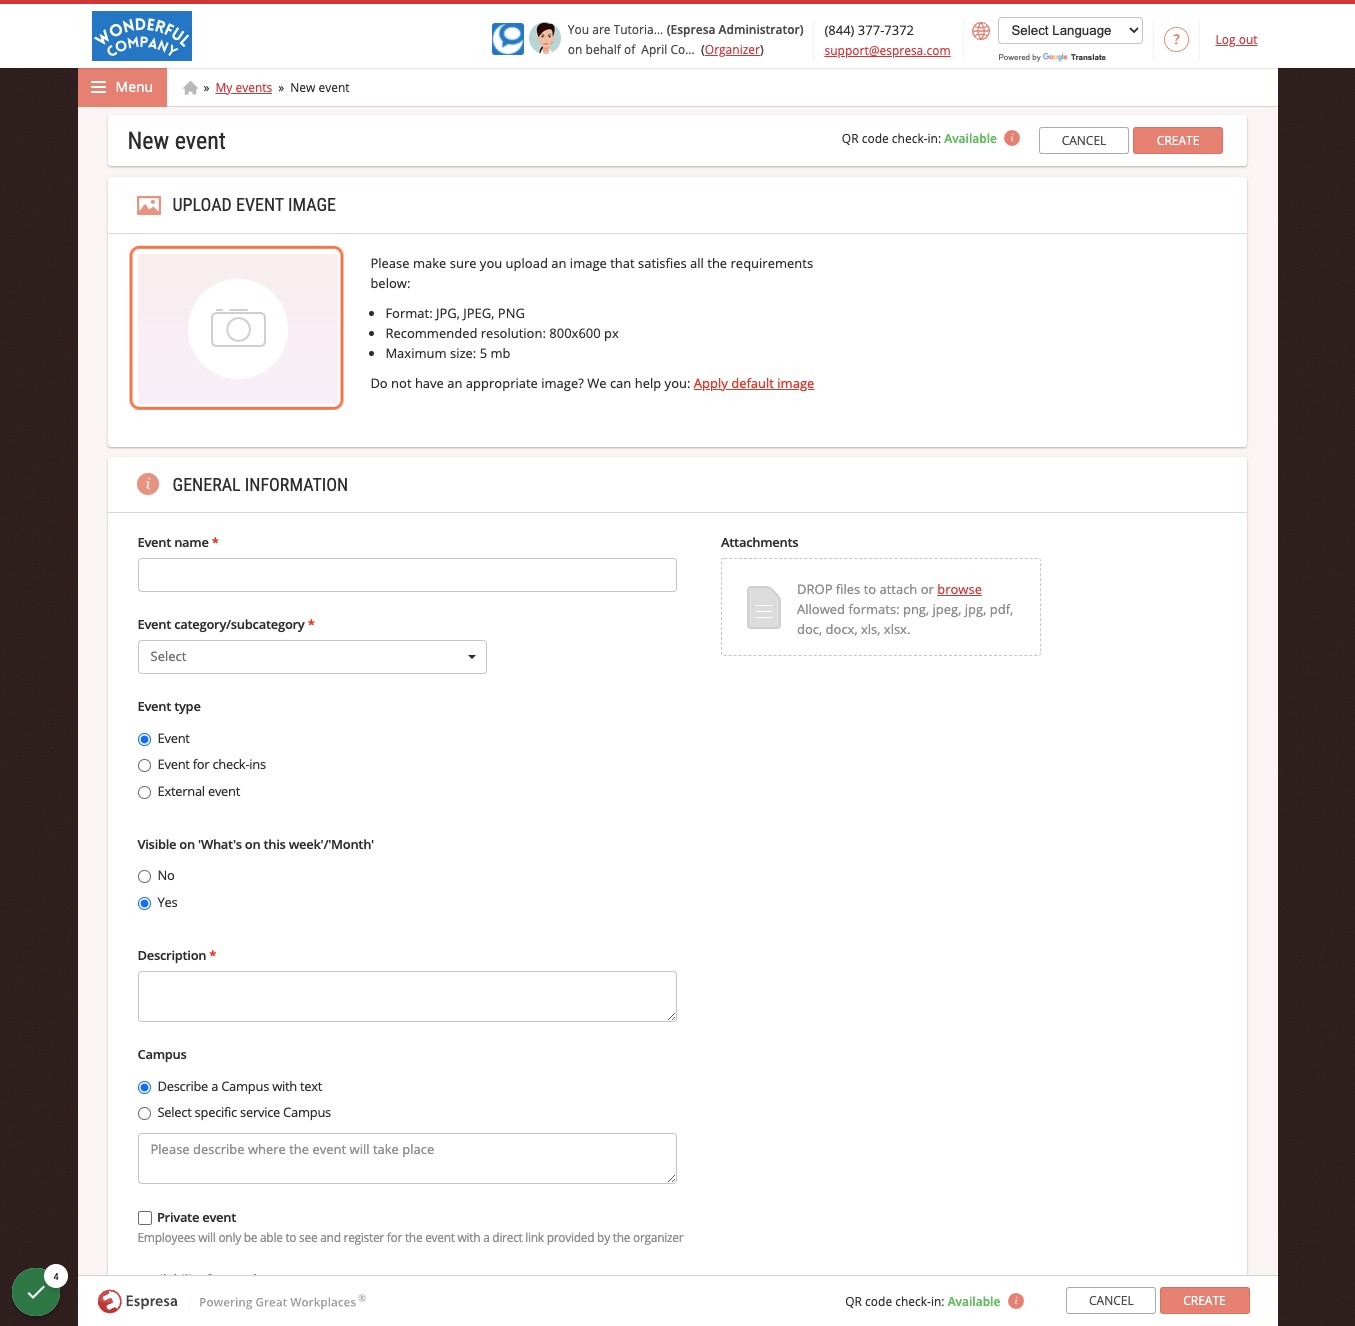Click the user avatar picture
1355x1326 pixels.
tap(545, 38)
